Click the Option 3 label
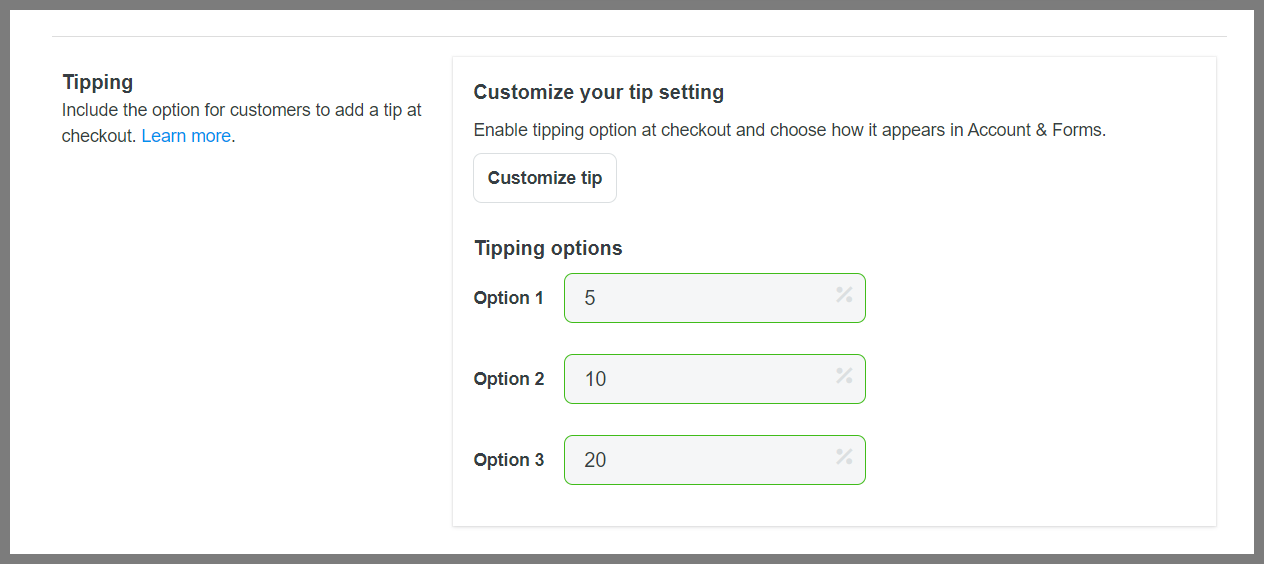This screenshot has width=1264, height=564. [509, 460]
